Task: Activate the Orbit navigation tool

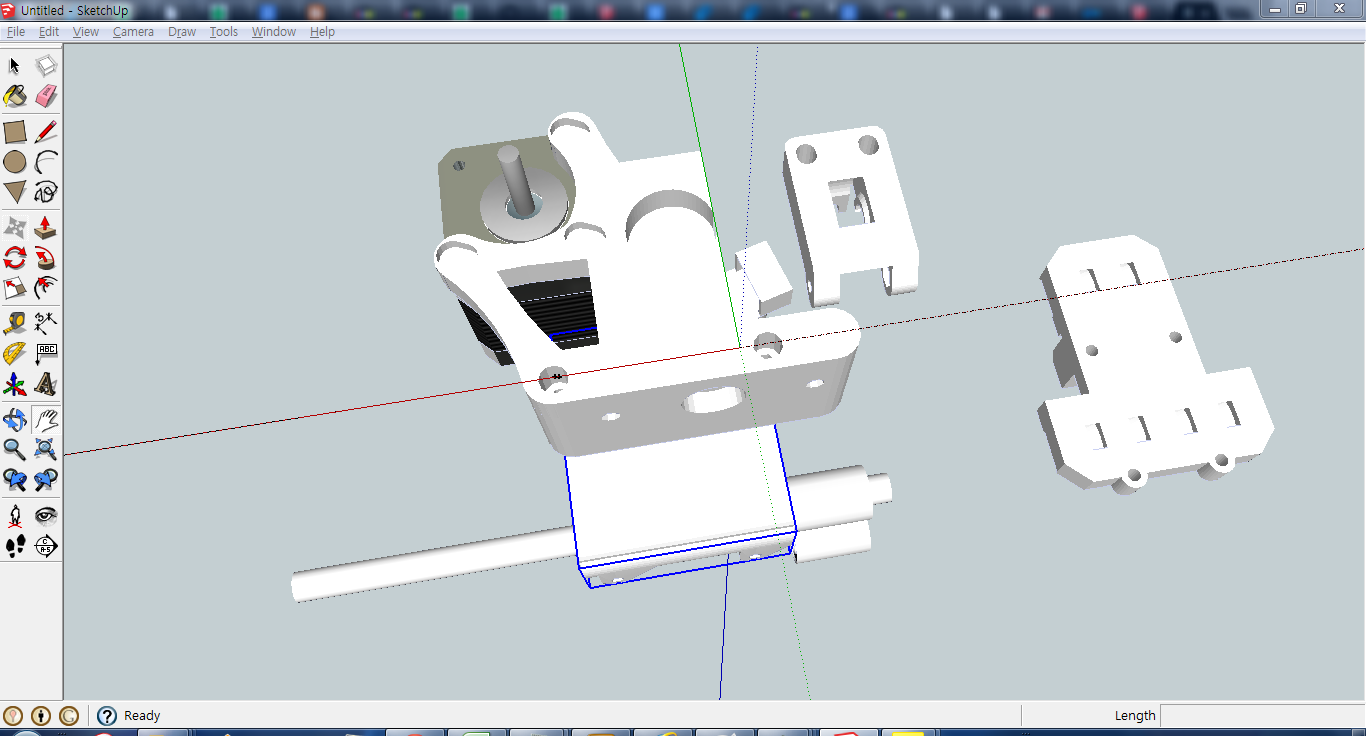Action: [15, 419]
